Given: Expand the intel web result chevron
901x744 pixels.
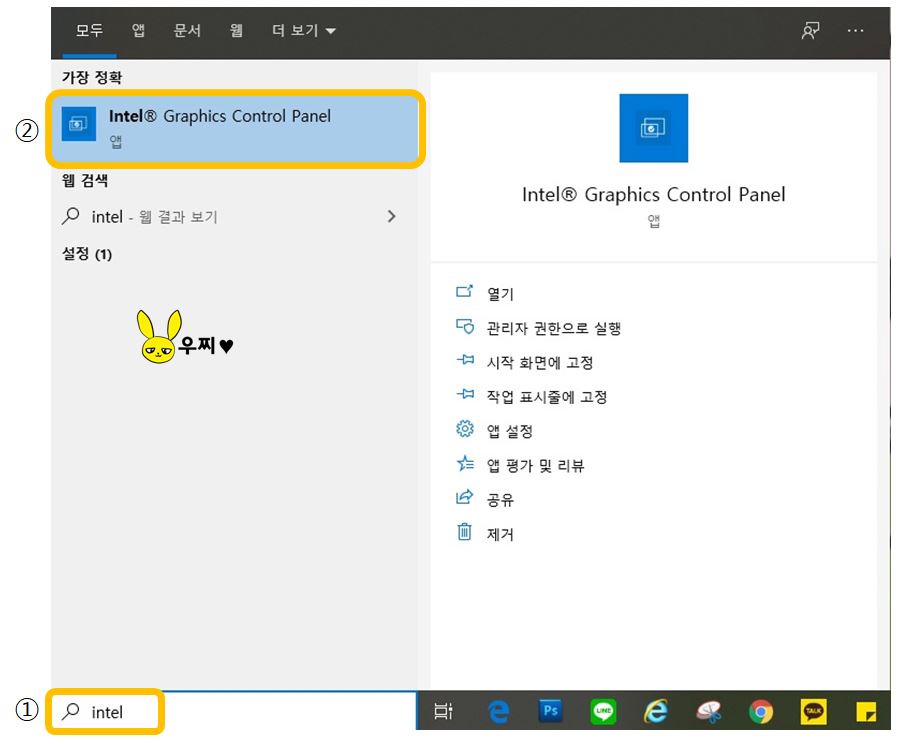Looking at the screenshot, I should tap(391, 217).
